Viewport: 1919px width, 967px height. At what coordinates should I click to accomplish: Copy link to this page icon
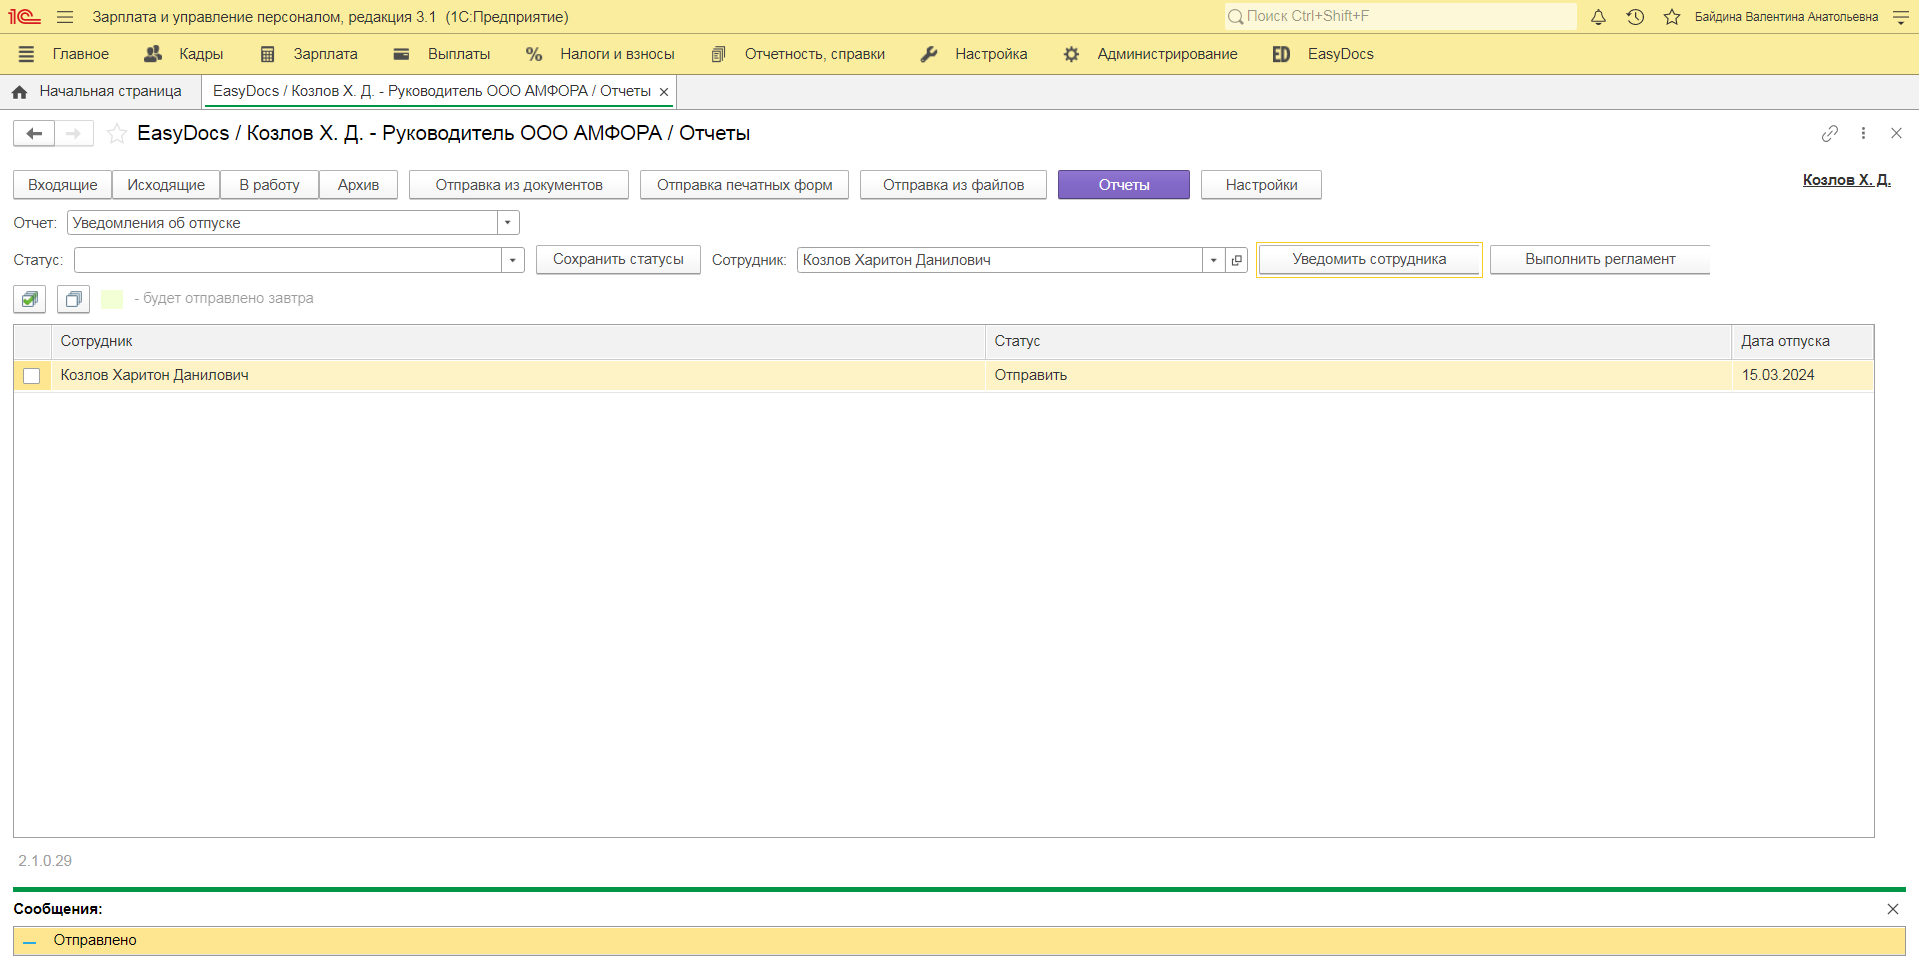[1829, 133]
